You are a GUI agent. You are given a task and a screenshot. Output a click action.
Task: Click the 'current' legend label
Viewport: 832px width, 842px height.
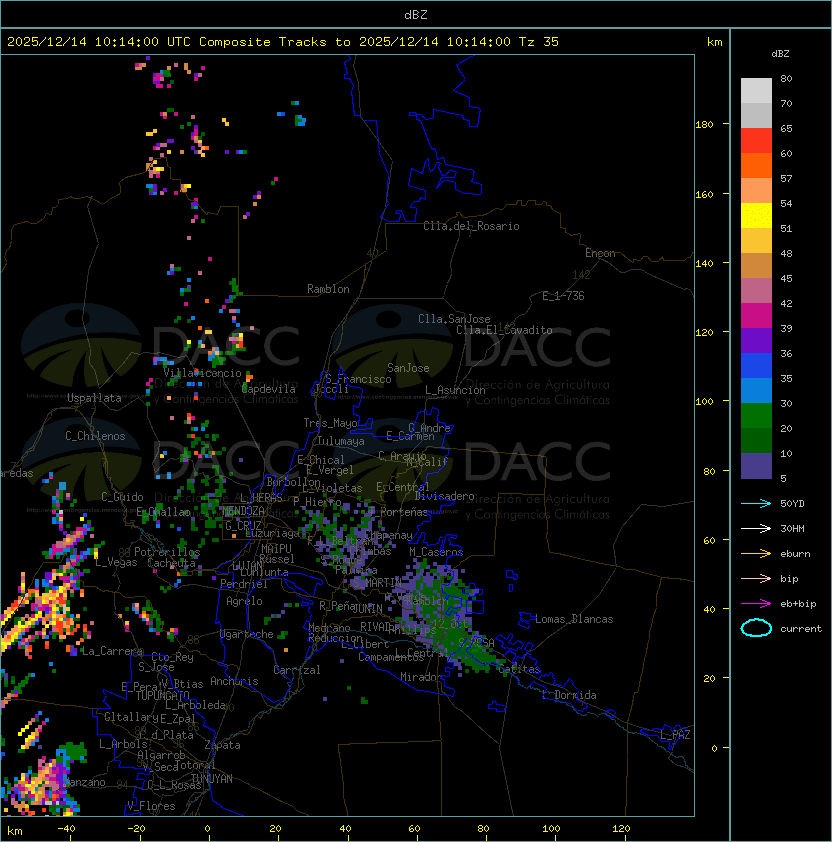[801, 629]
